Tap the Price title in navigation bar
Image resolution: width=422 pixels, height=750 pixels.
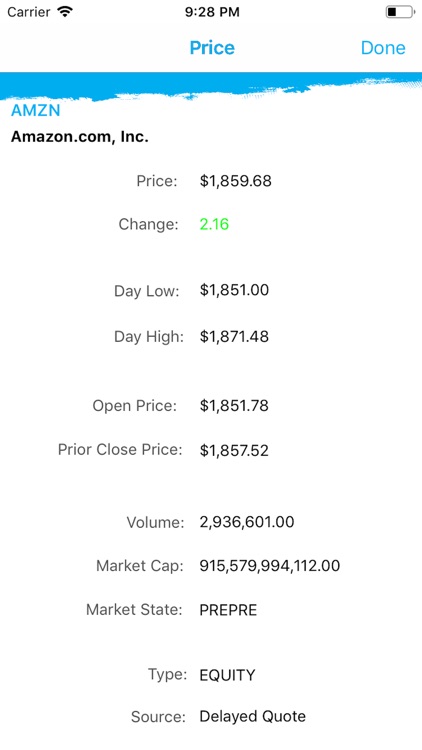pos(212,48)
